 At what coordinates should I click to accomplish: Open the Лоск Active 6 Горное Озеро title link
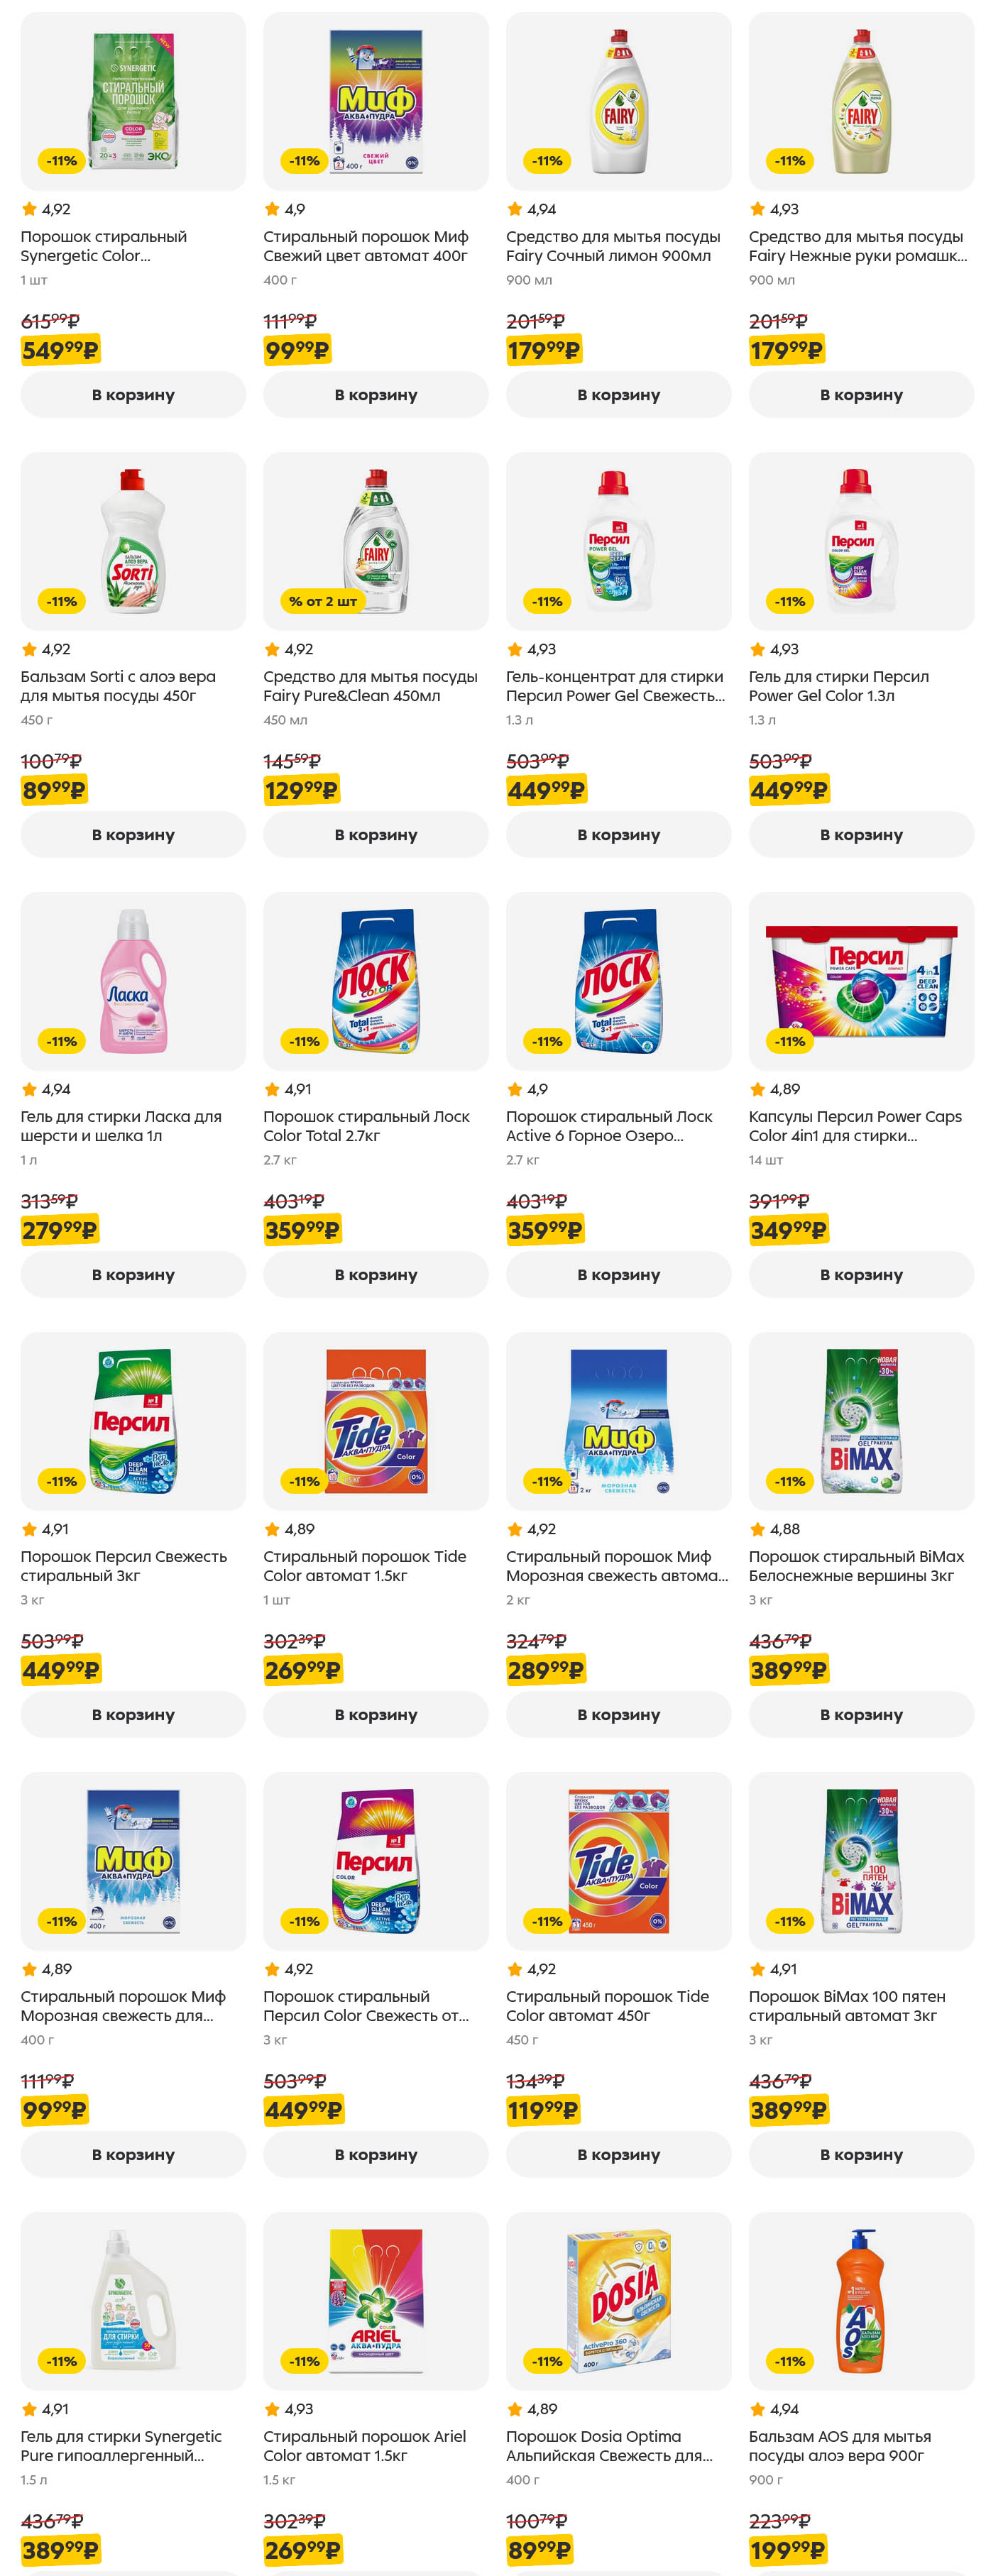[609, 1126]
